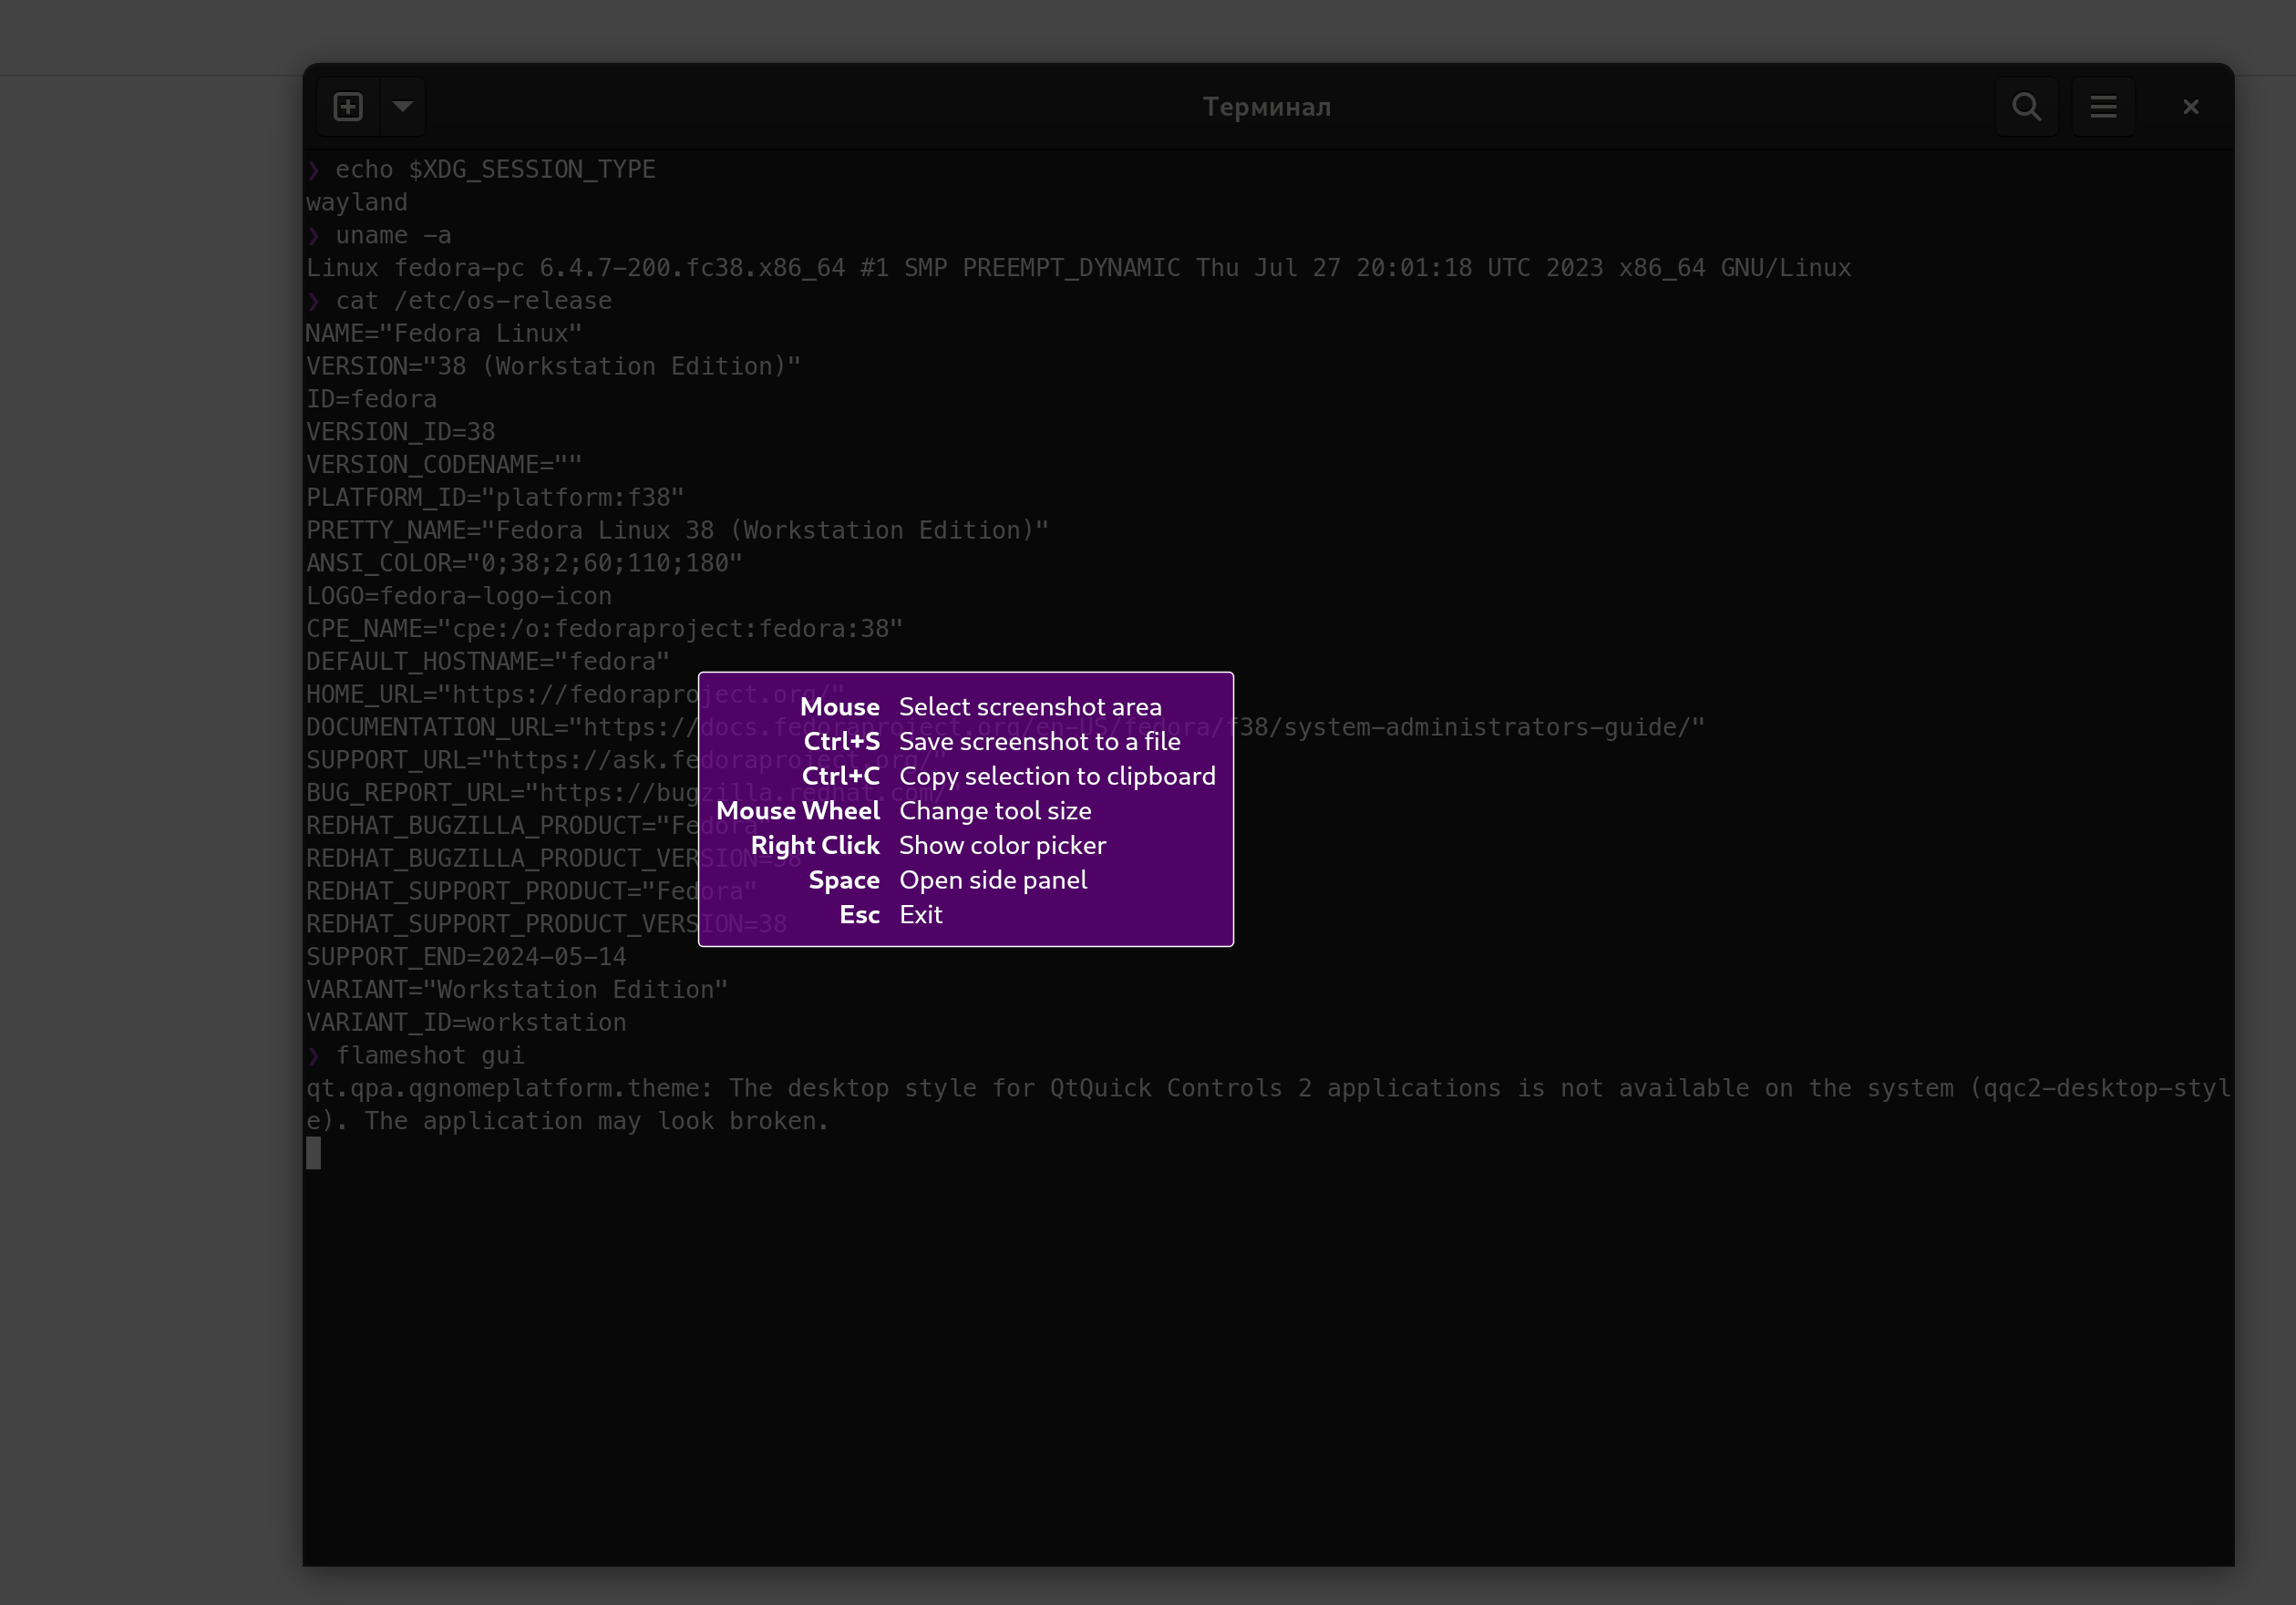Click the LOGO=fedora-logo-icon line
This screenshot has width=2296, height=1605.
coord(459,596)
